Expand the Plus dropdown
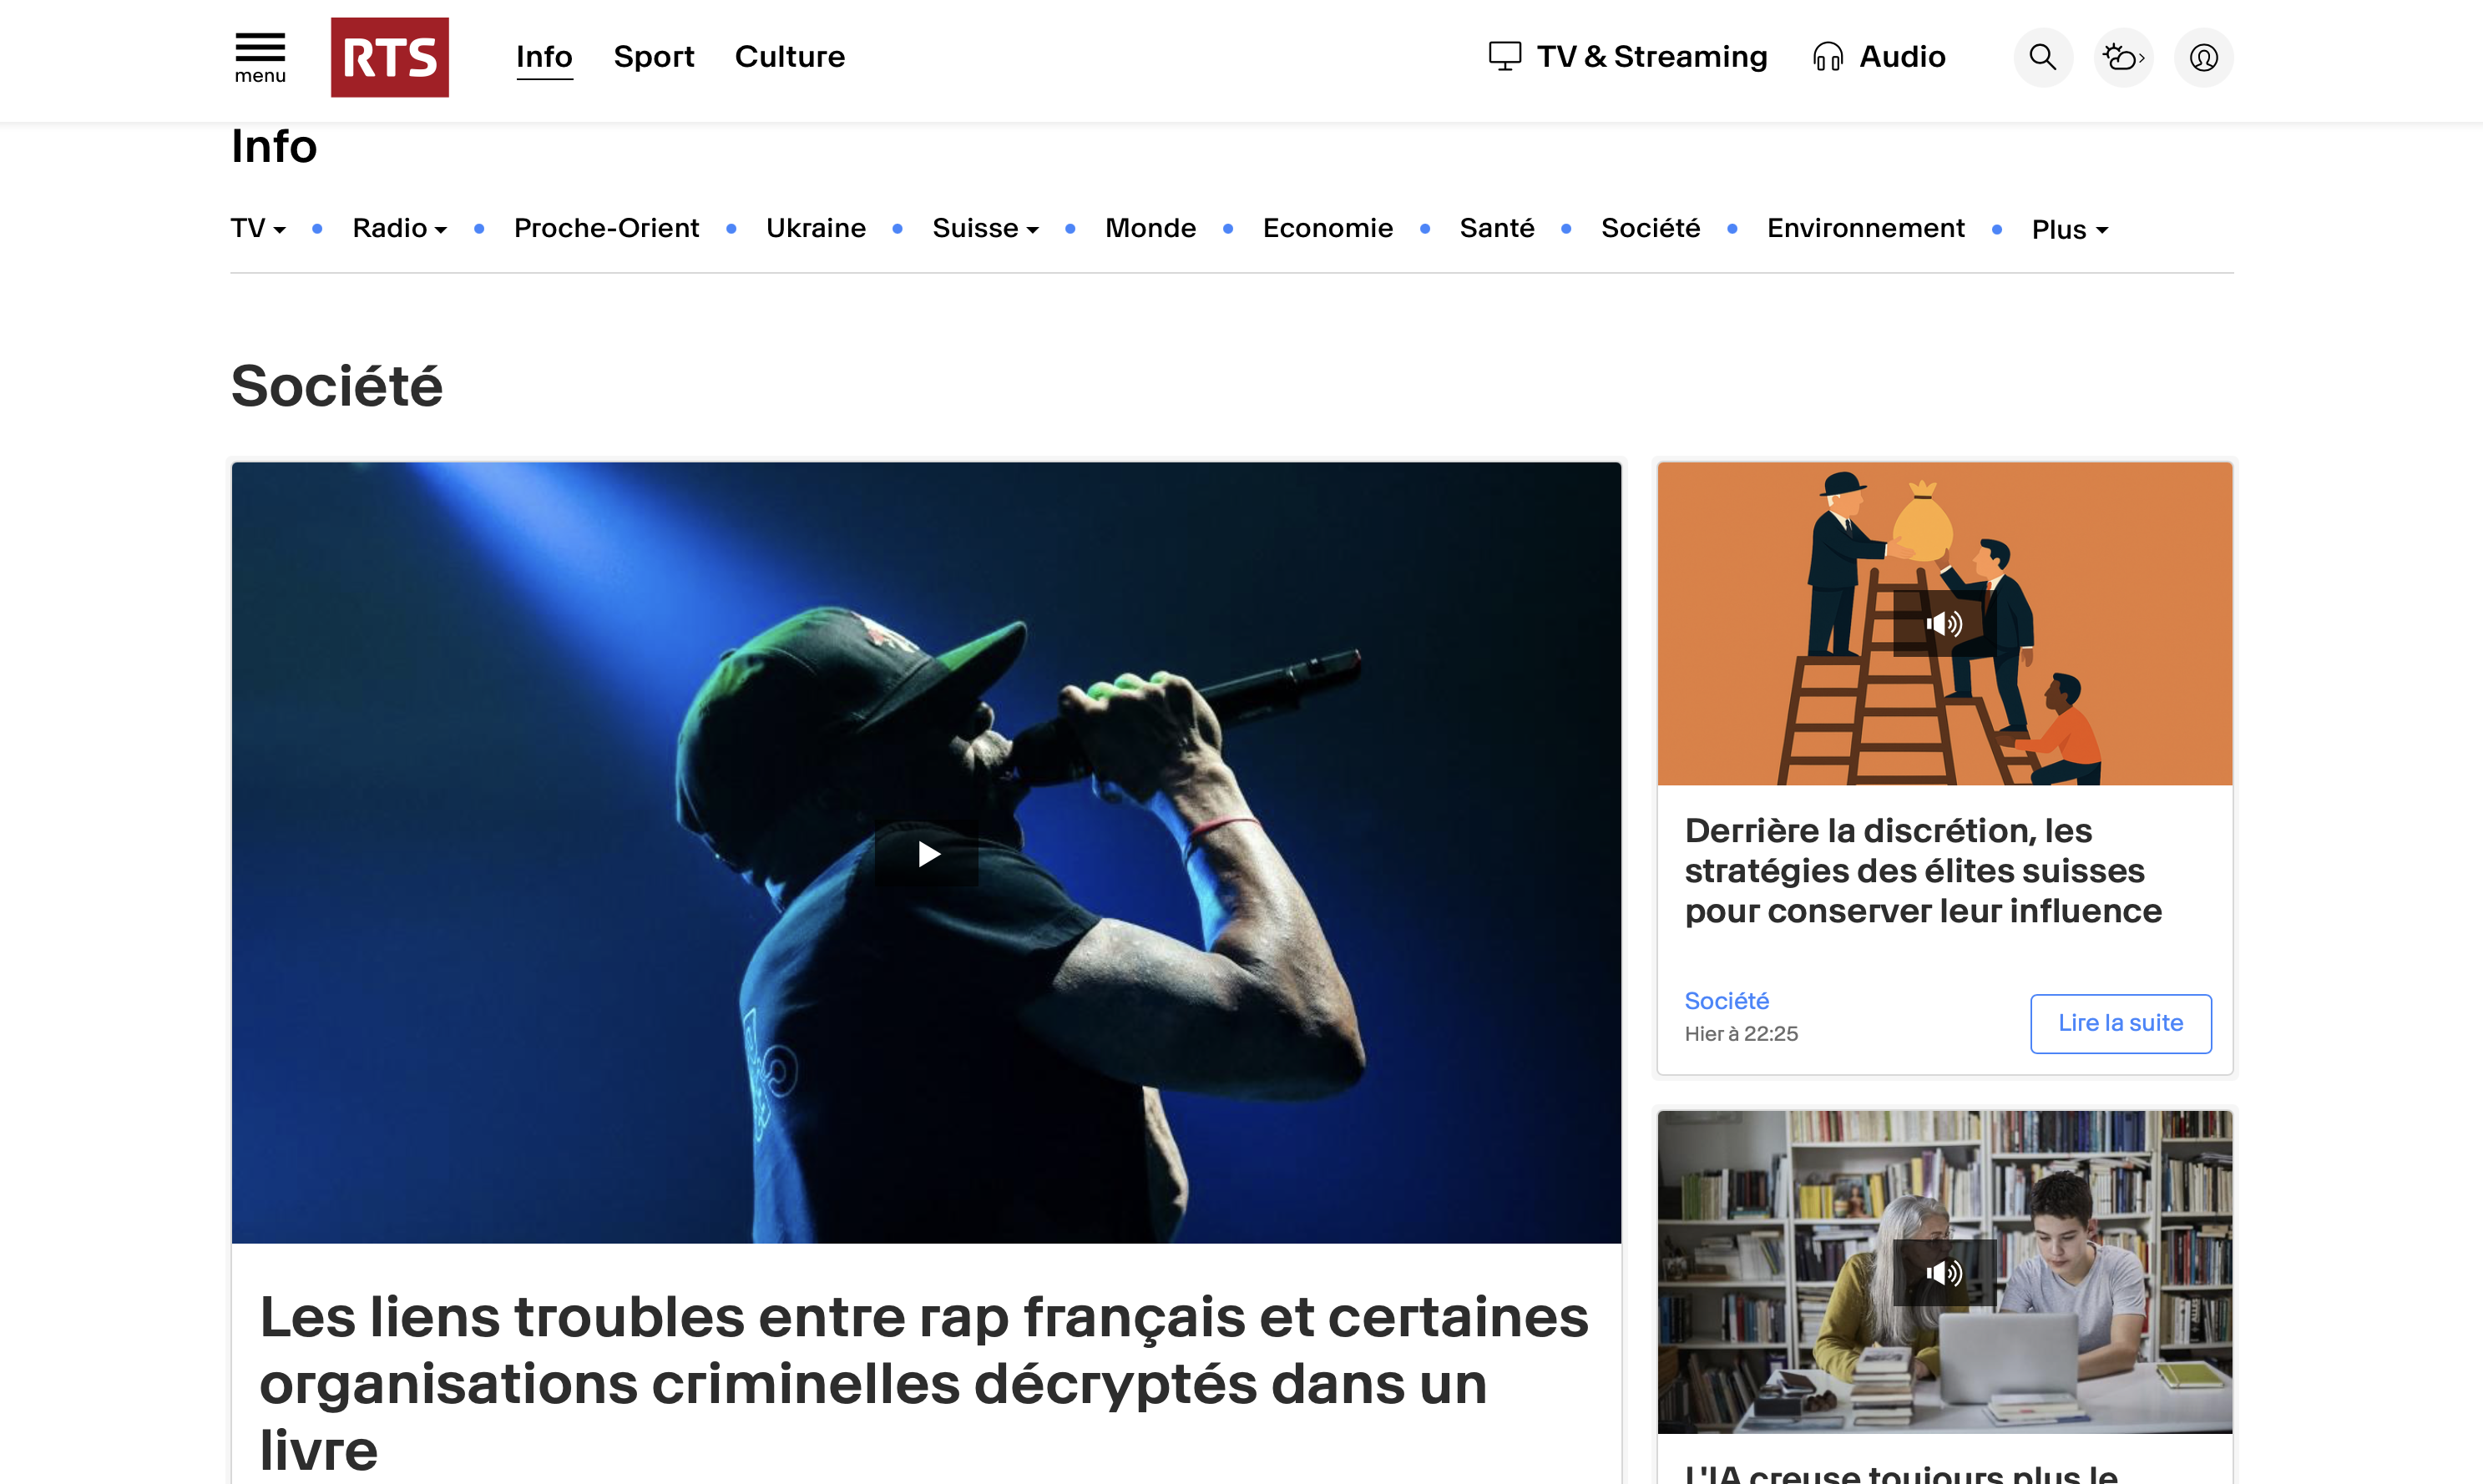2483x1484 pixels. [x=2069, y=229]
